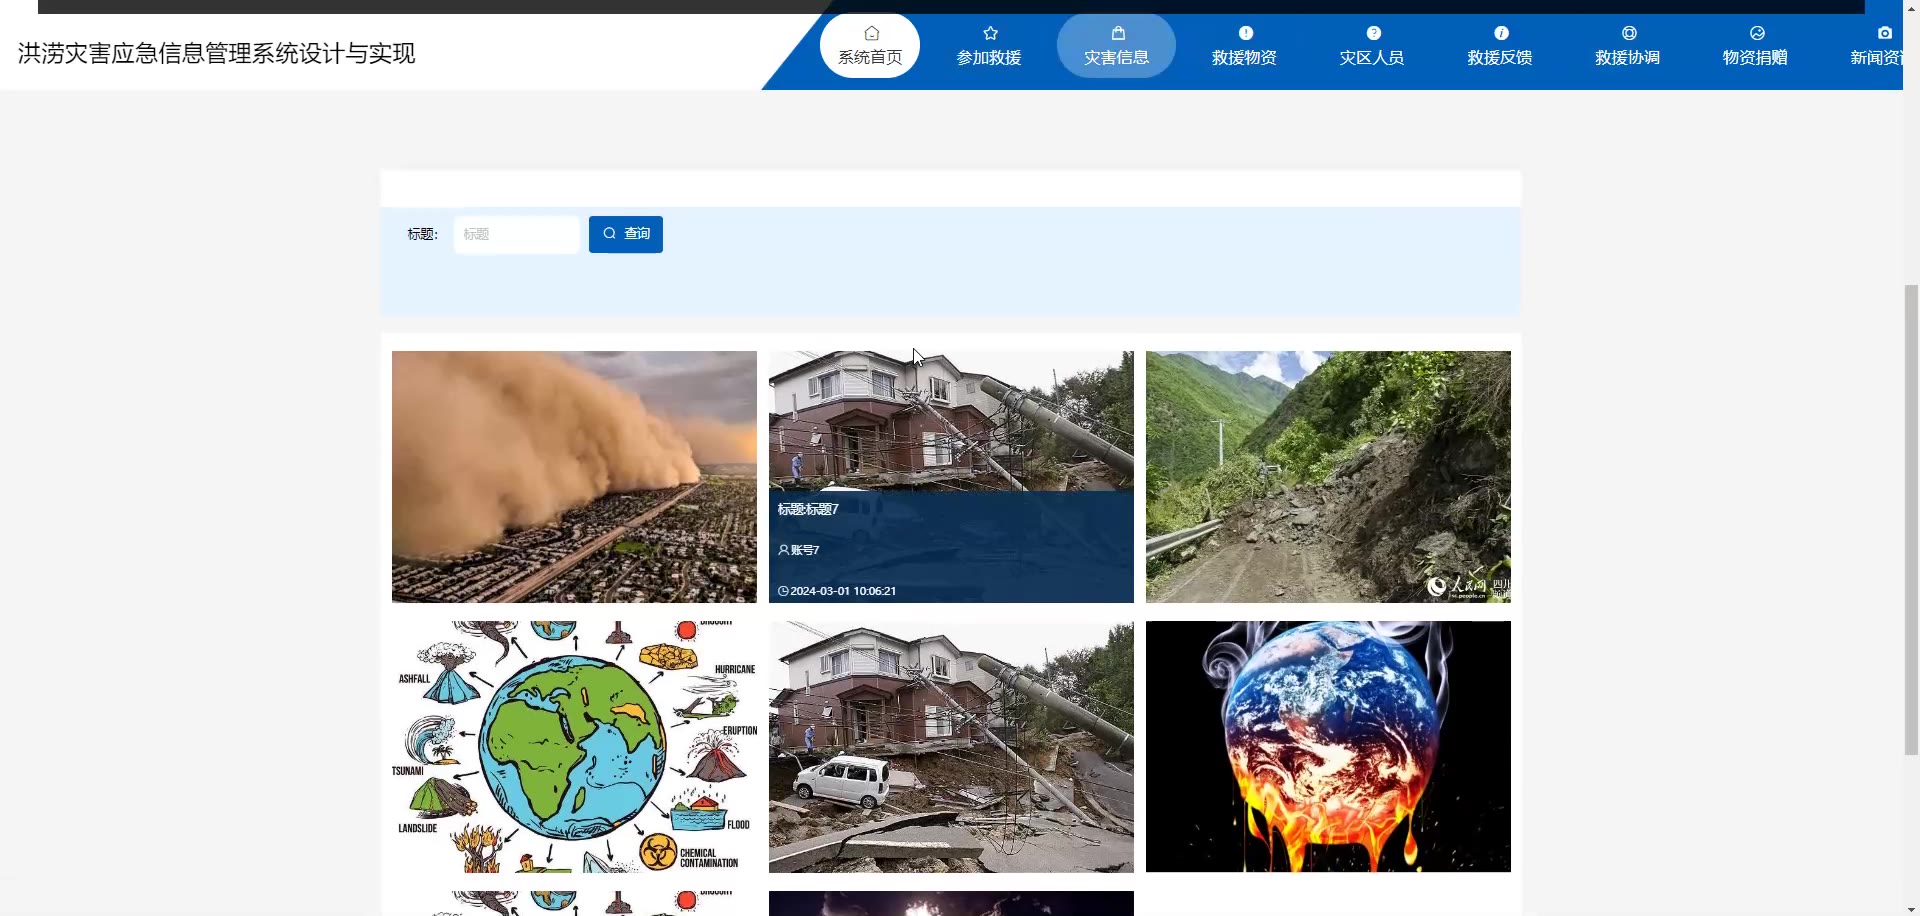
Task: Click the vertical page scrollbar thumb
Action: 1911,519
